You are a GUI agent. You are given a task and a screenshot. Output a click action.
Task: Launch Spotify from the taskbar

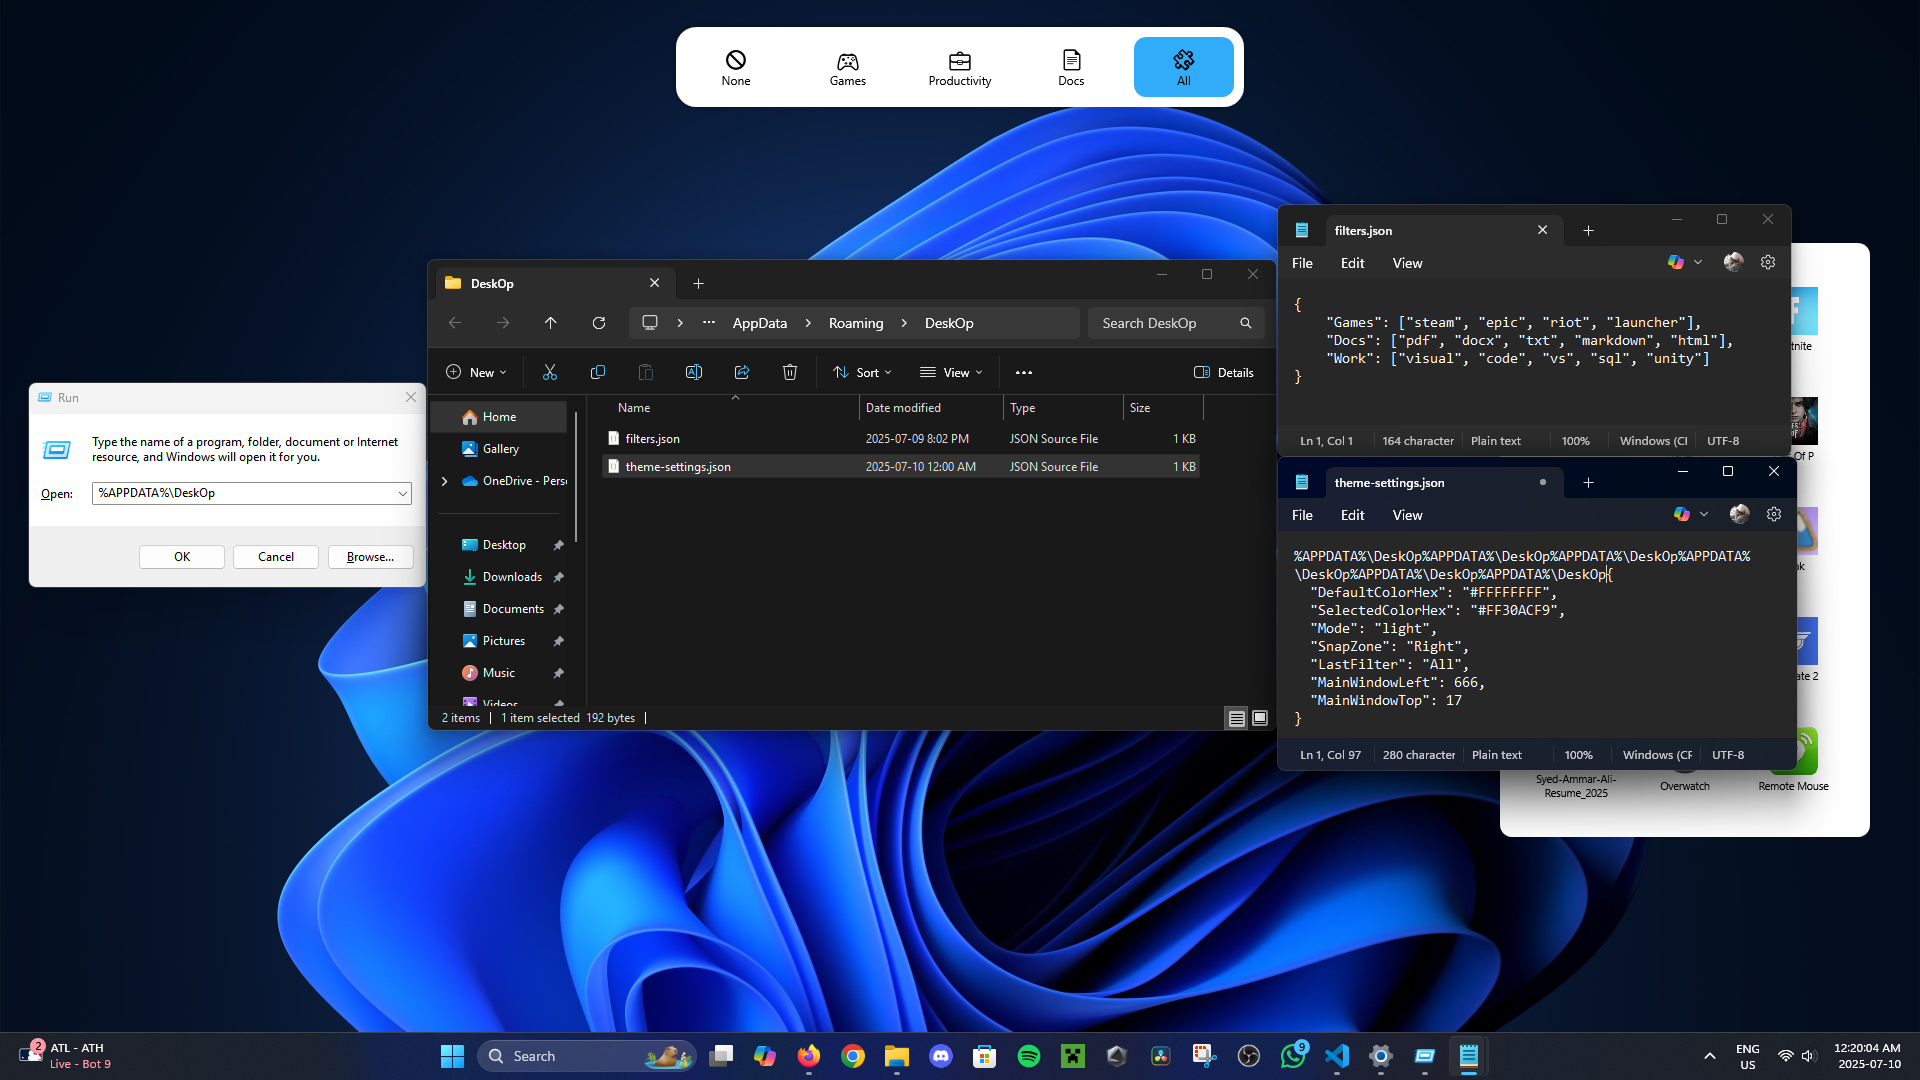(1029, 1055)
